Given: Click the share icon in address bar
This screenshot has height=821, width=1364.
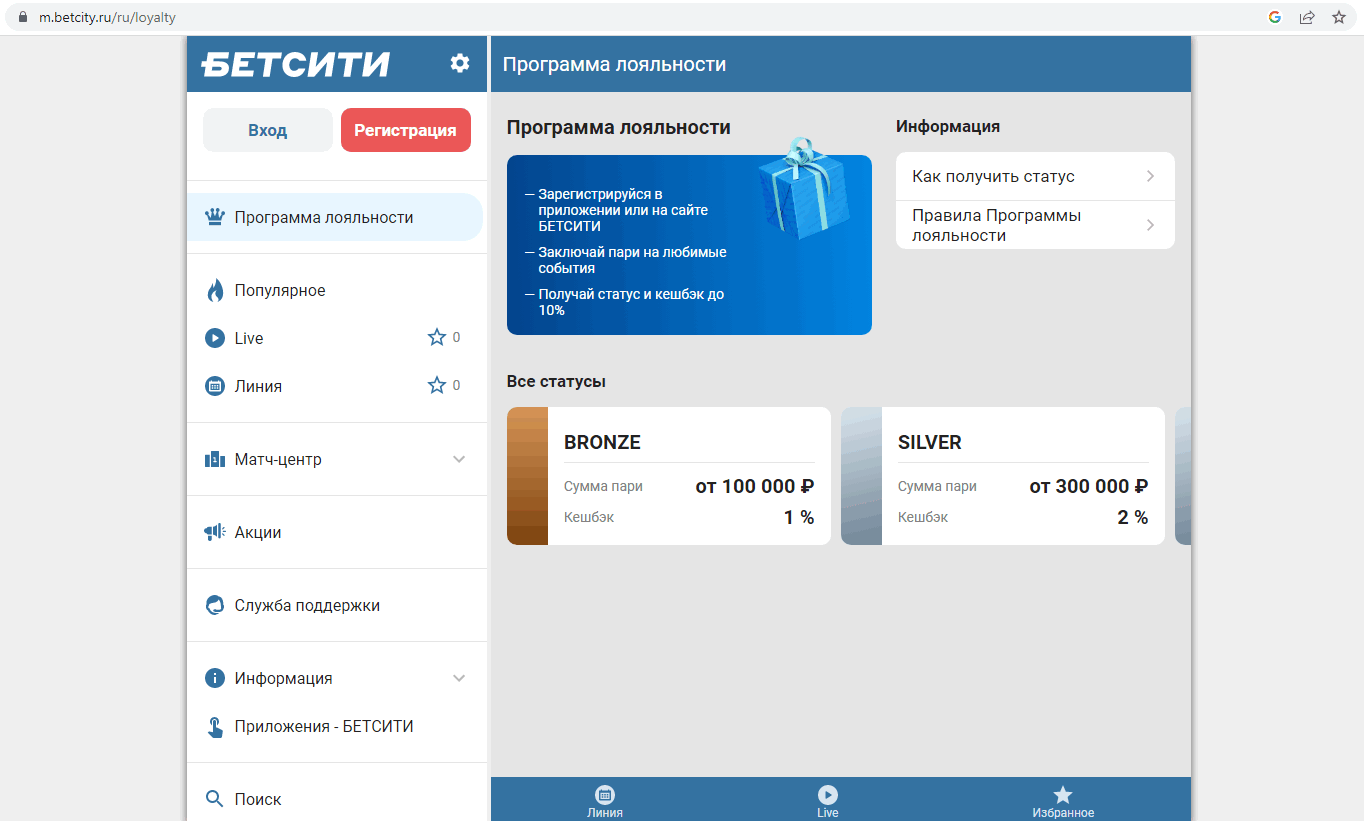Looking at the screenshot, I should point(1306,17).
